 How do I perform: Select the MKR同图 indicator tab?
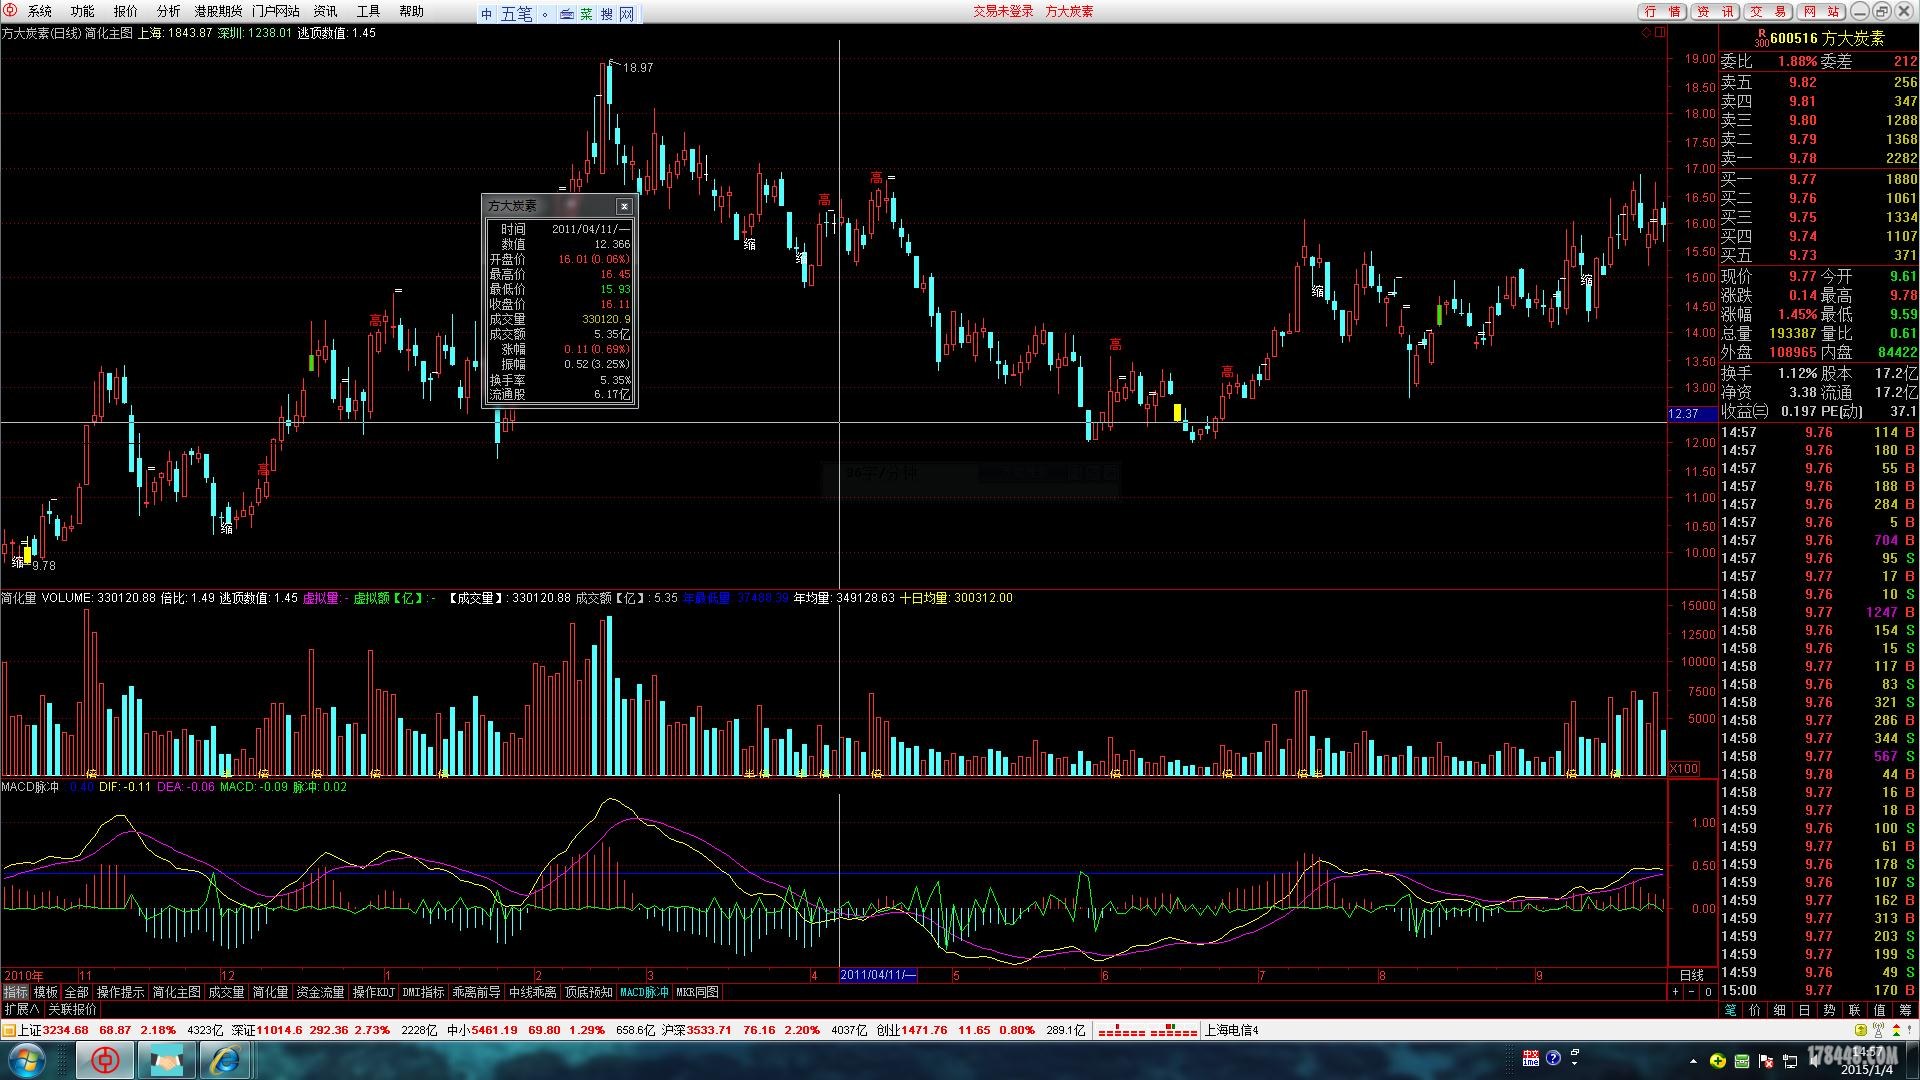click(x=698, y=992)
